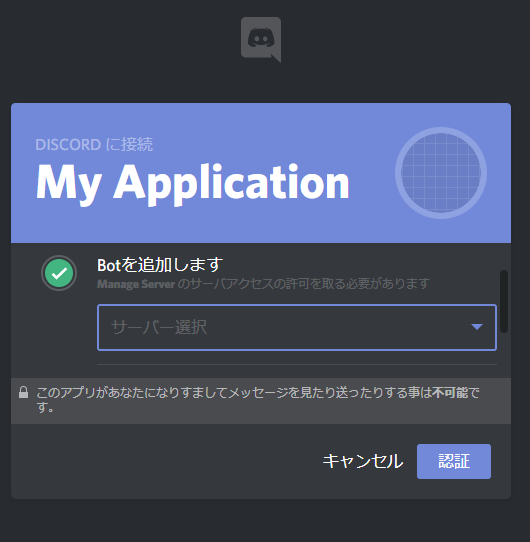This screenshot has width=530, height=542.
Task: Open the サーバー選択 dropdown
Action: pyautogui.click(x=297, y=327)
